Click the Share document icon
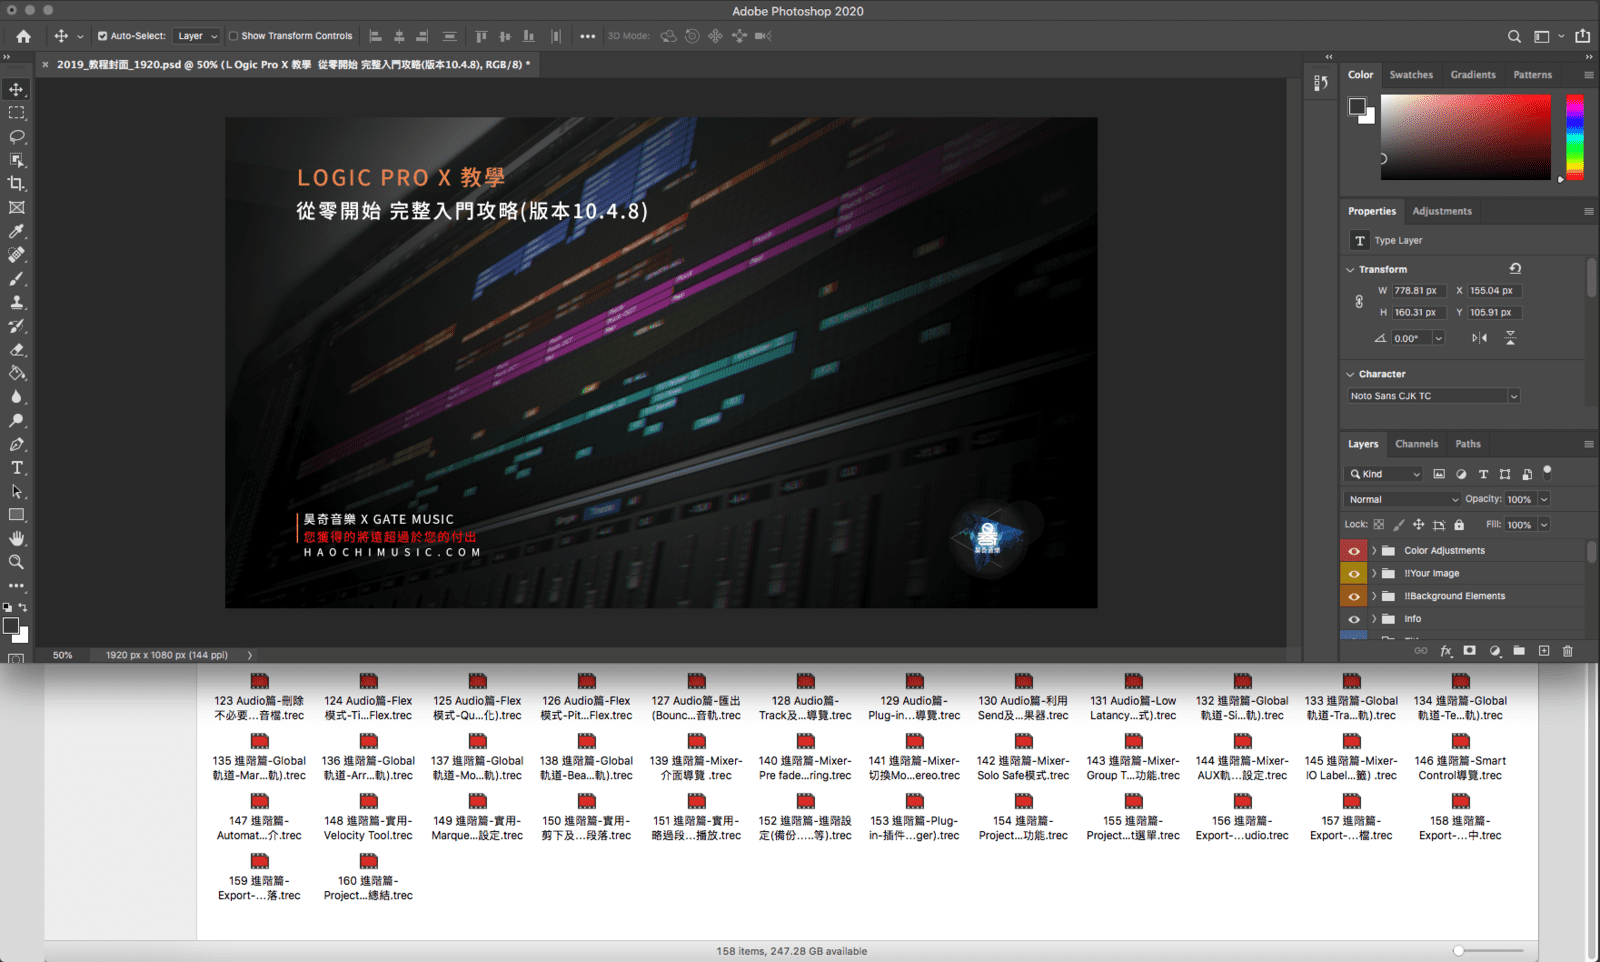The width and height of the screenshot is (1600, 962). click(1582, 36)
